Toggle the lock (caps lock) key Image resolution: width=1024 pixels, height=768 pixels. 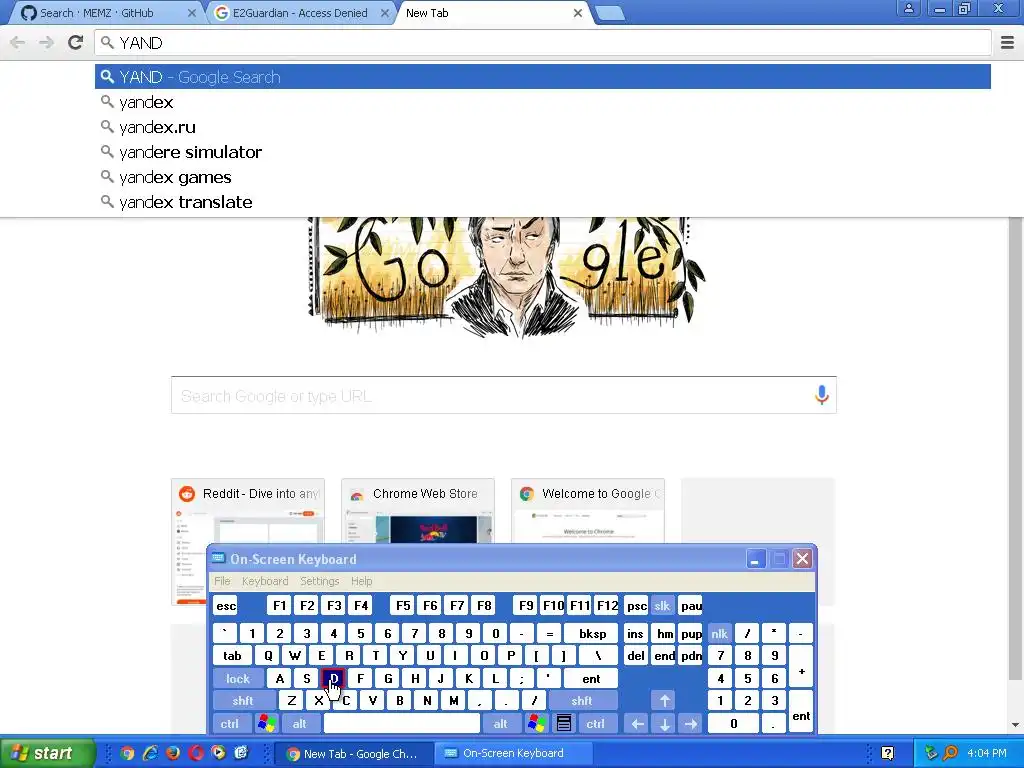coord(238,679)
